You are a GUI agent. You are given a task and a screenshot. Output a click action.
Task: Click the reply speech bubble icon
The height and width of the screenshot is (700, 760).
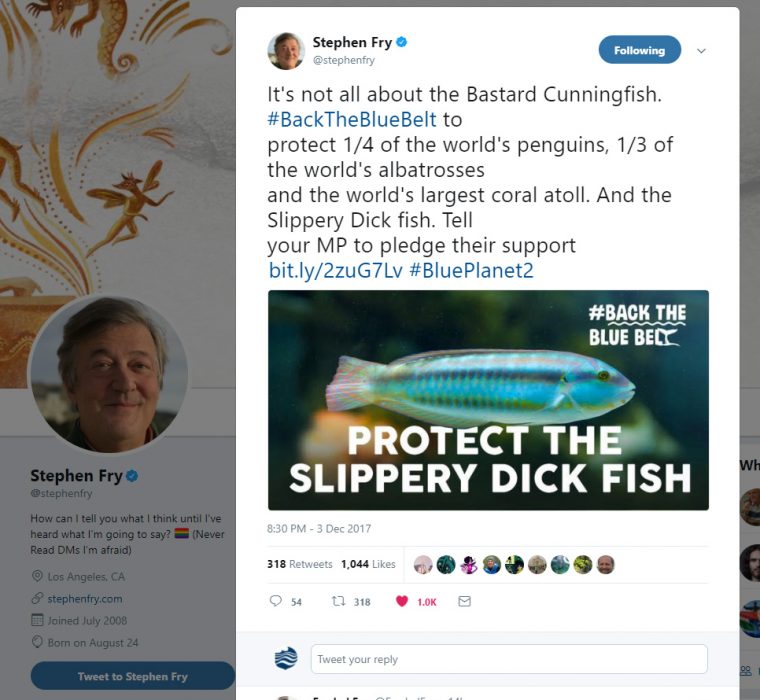click(x=275, y=601)
